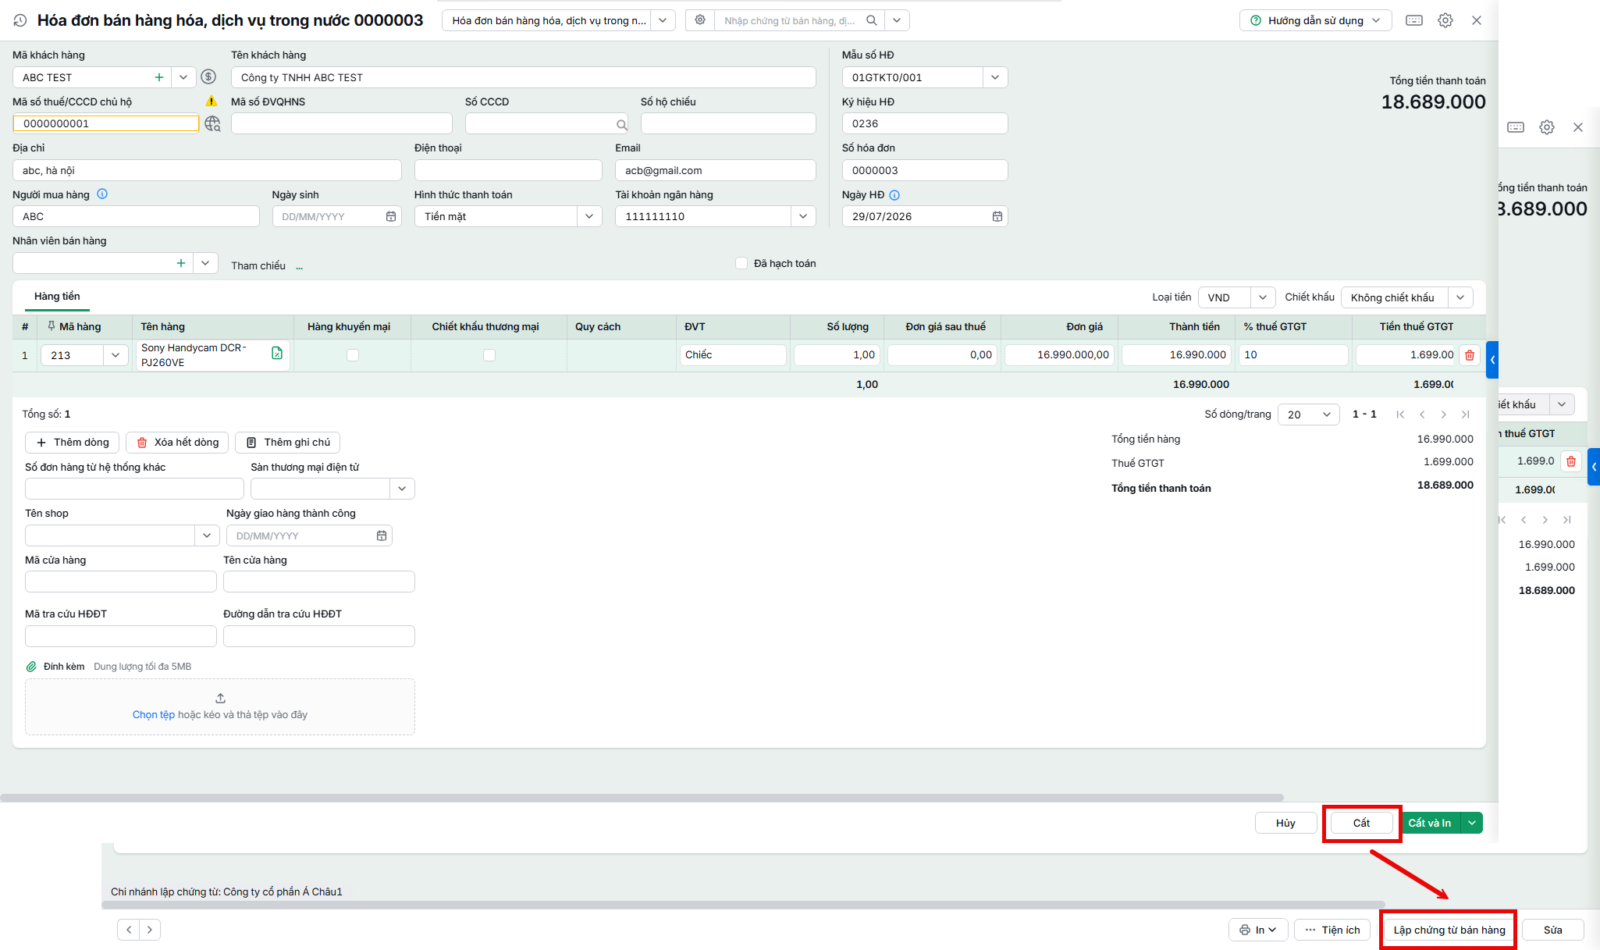Click the Thêm ghi chú button

(x=288, y=442)
